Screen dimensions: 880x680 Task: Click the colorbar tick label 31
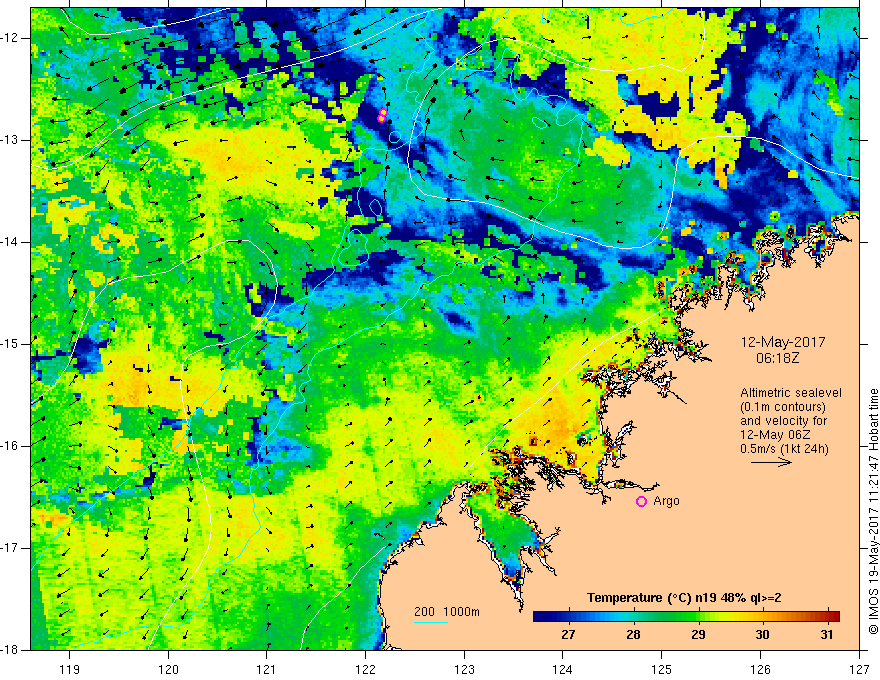pos(826,635)
